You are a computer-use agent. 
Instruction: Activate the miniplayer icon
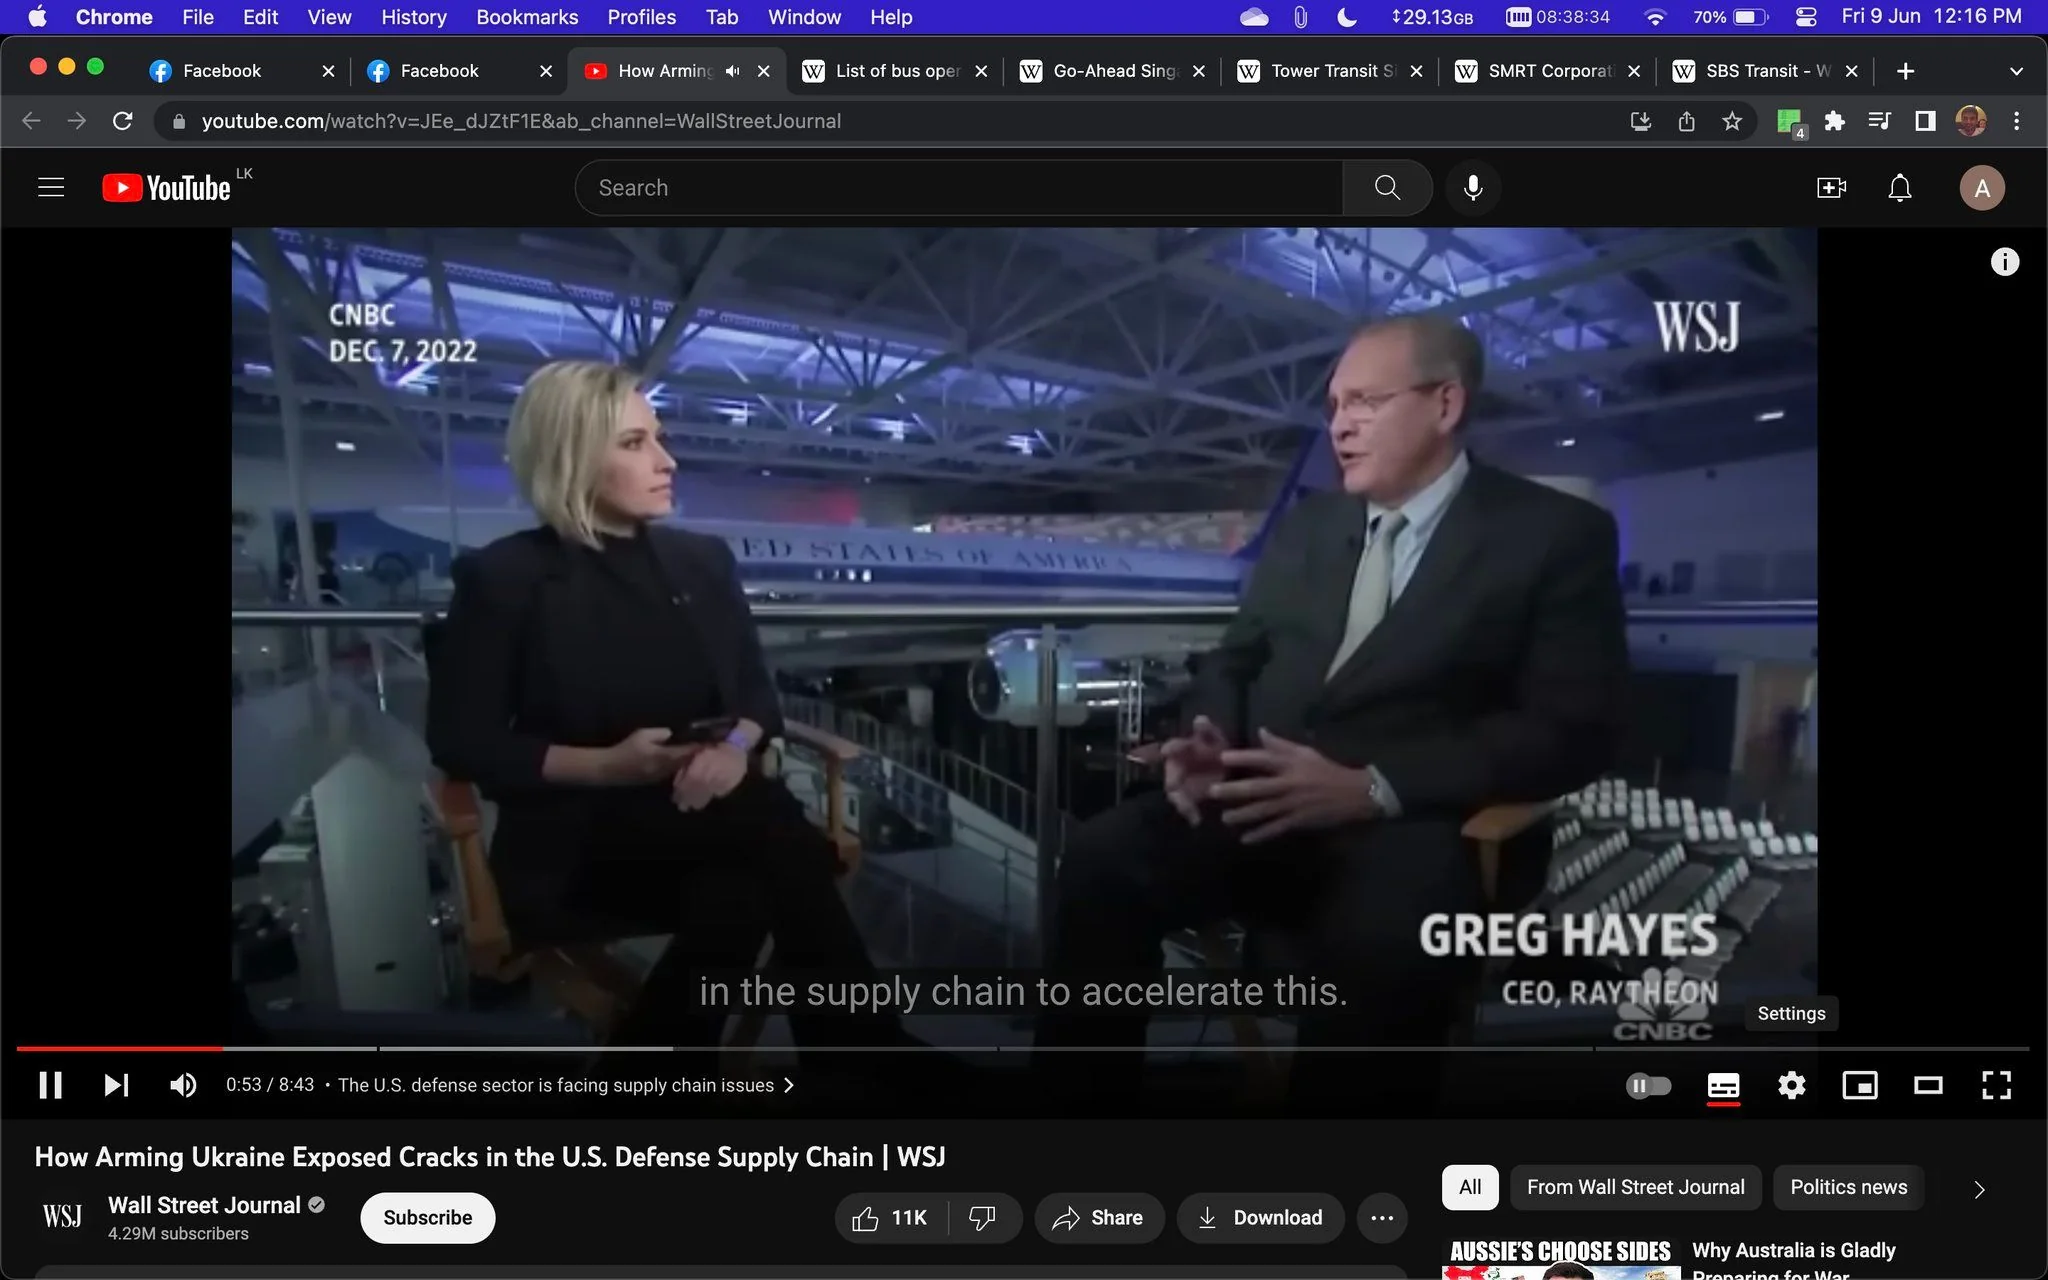click(x=1859, y=1085)
